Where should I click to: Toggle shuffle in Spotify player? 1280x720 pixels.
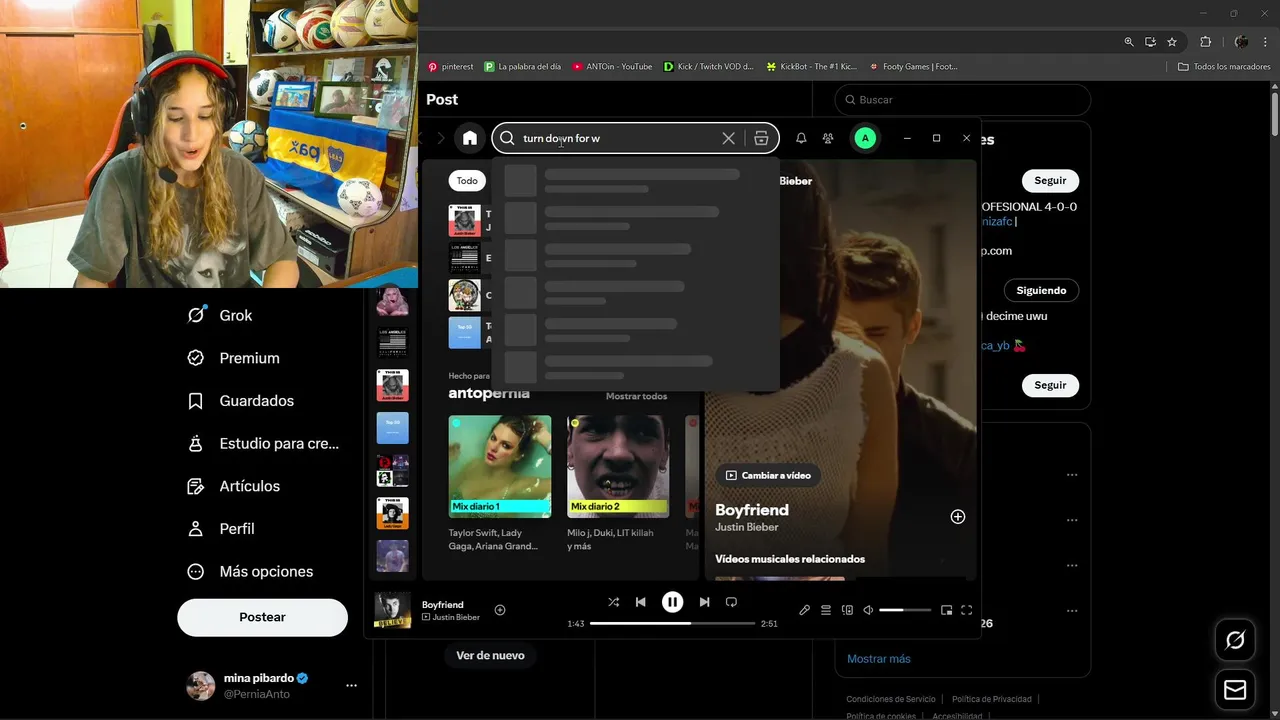(x=614, y=602)
